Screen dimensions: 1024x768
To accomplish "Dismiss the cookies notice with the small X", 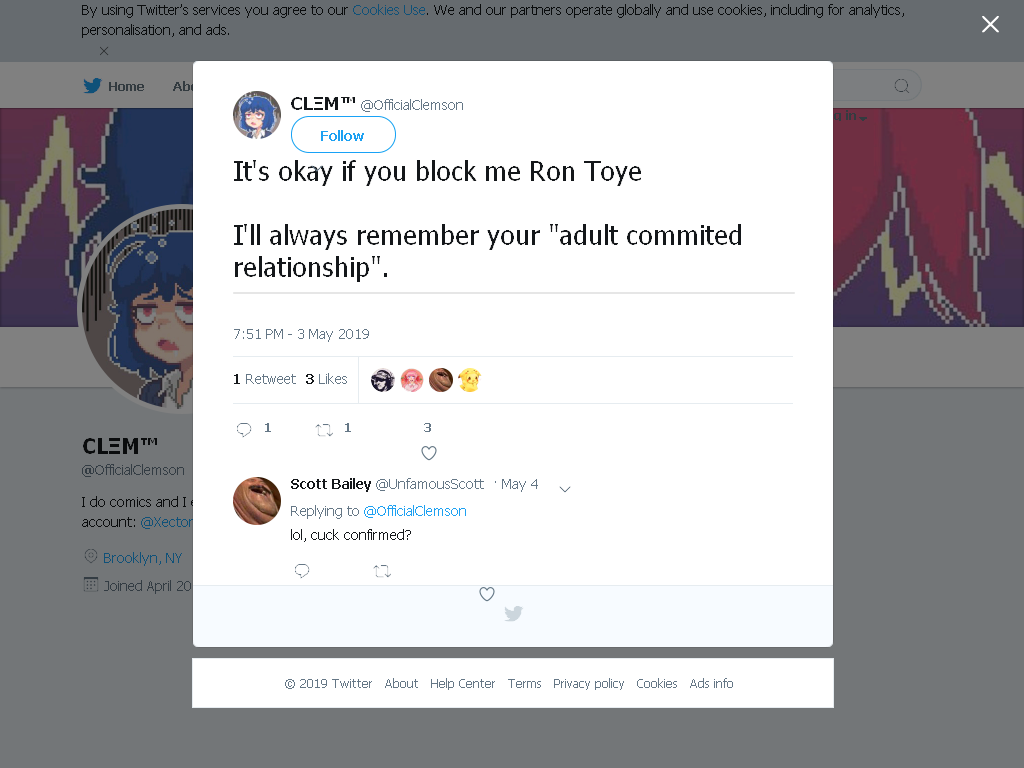I will 104,50.
